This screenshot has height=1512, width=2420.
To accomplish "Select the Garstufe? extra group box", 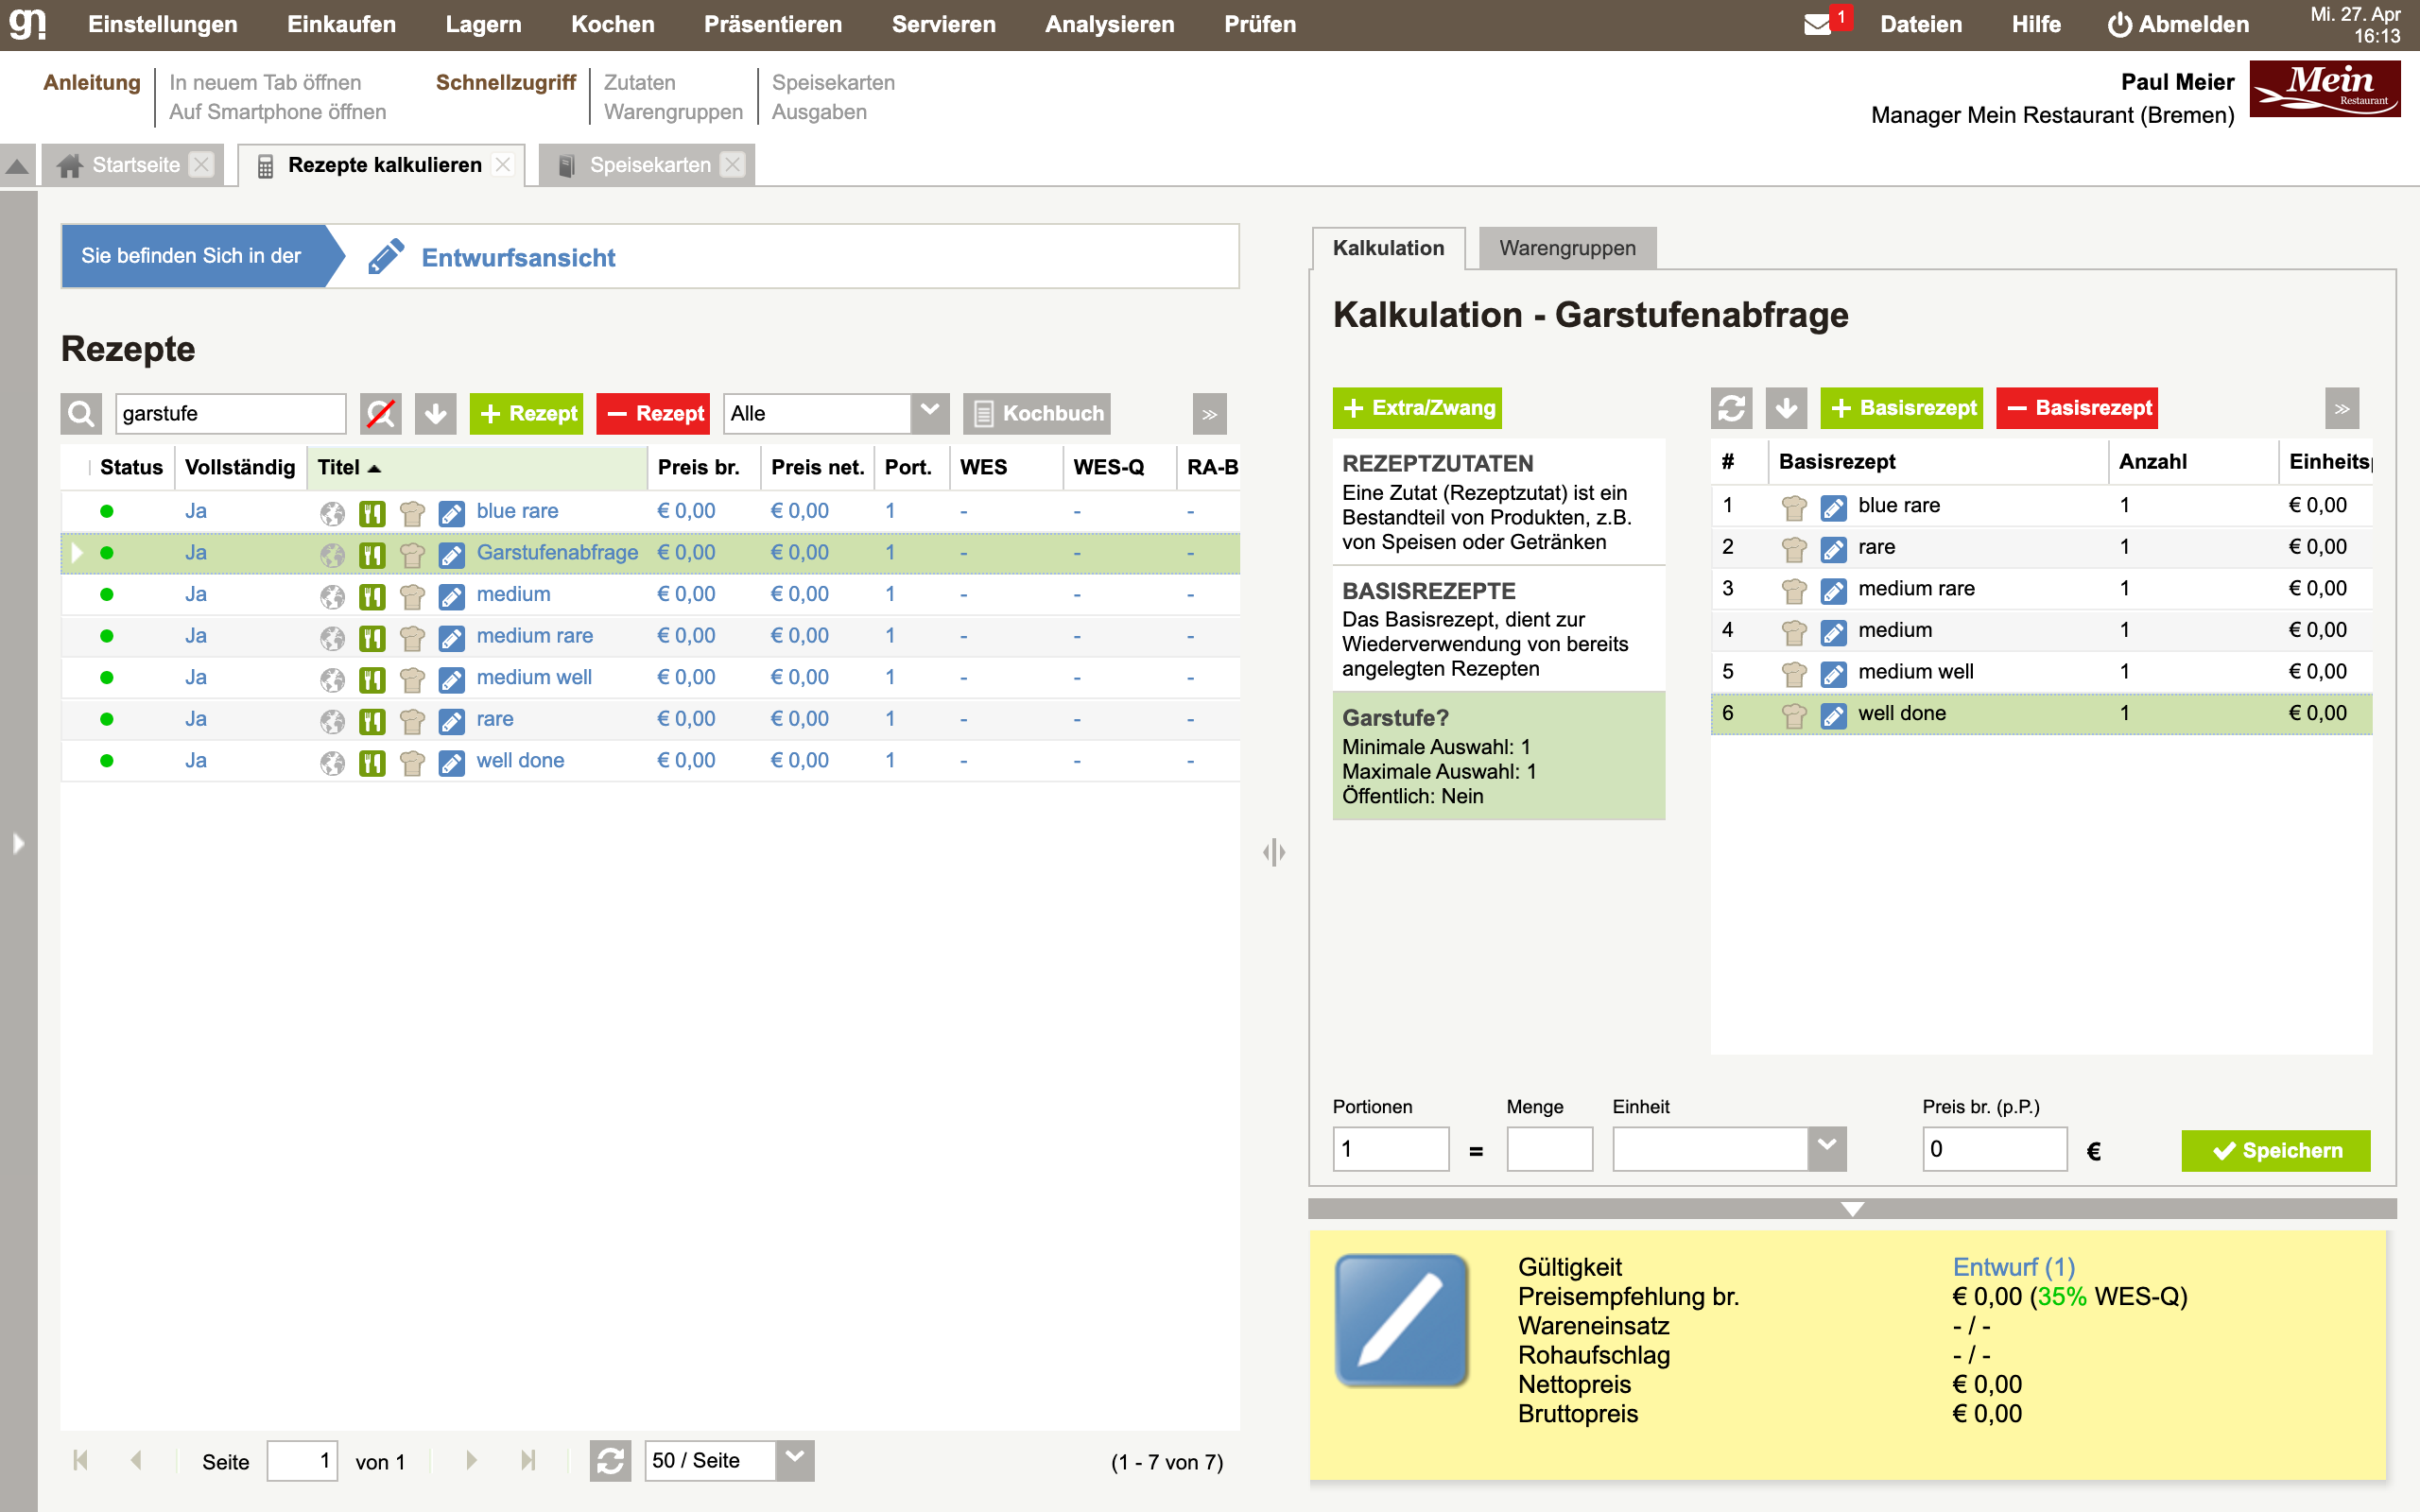I will coord(1498,755).
